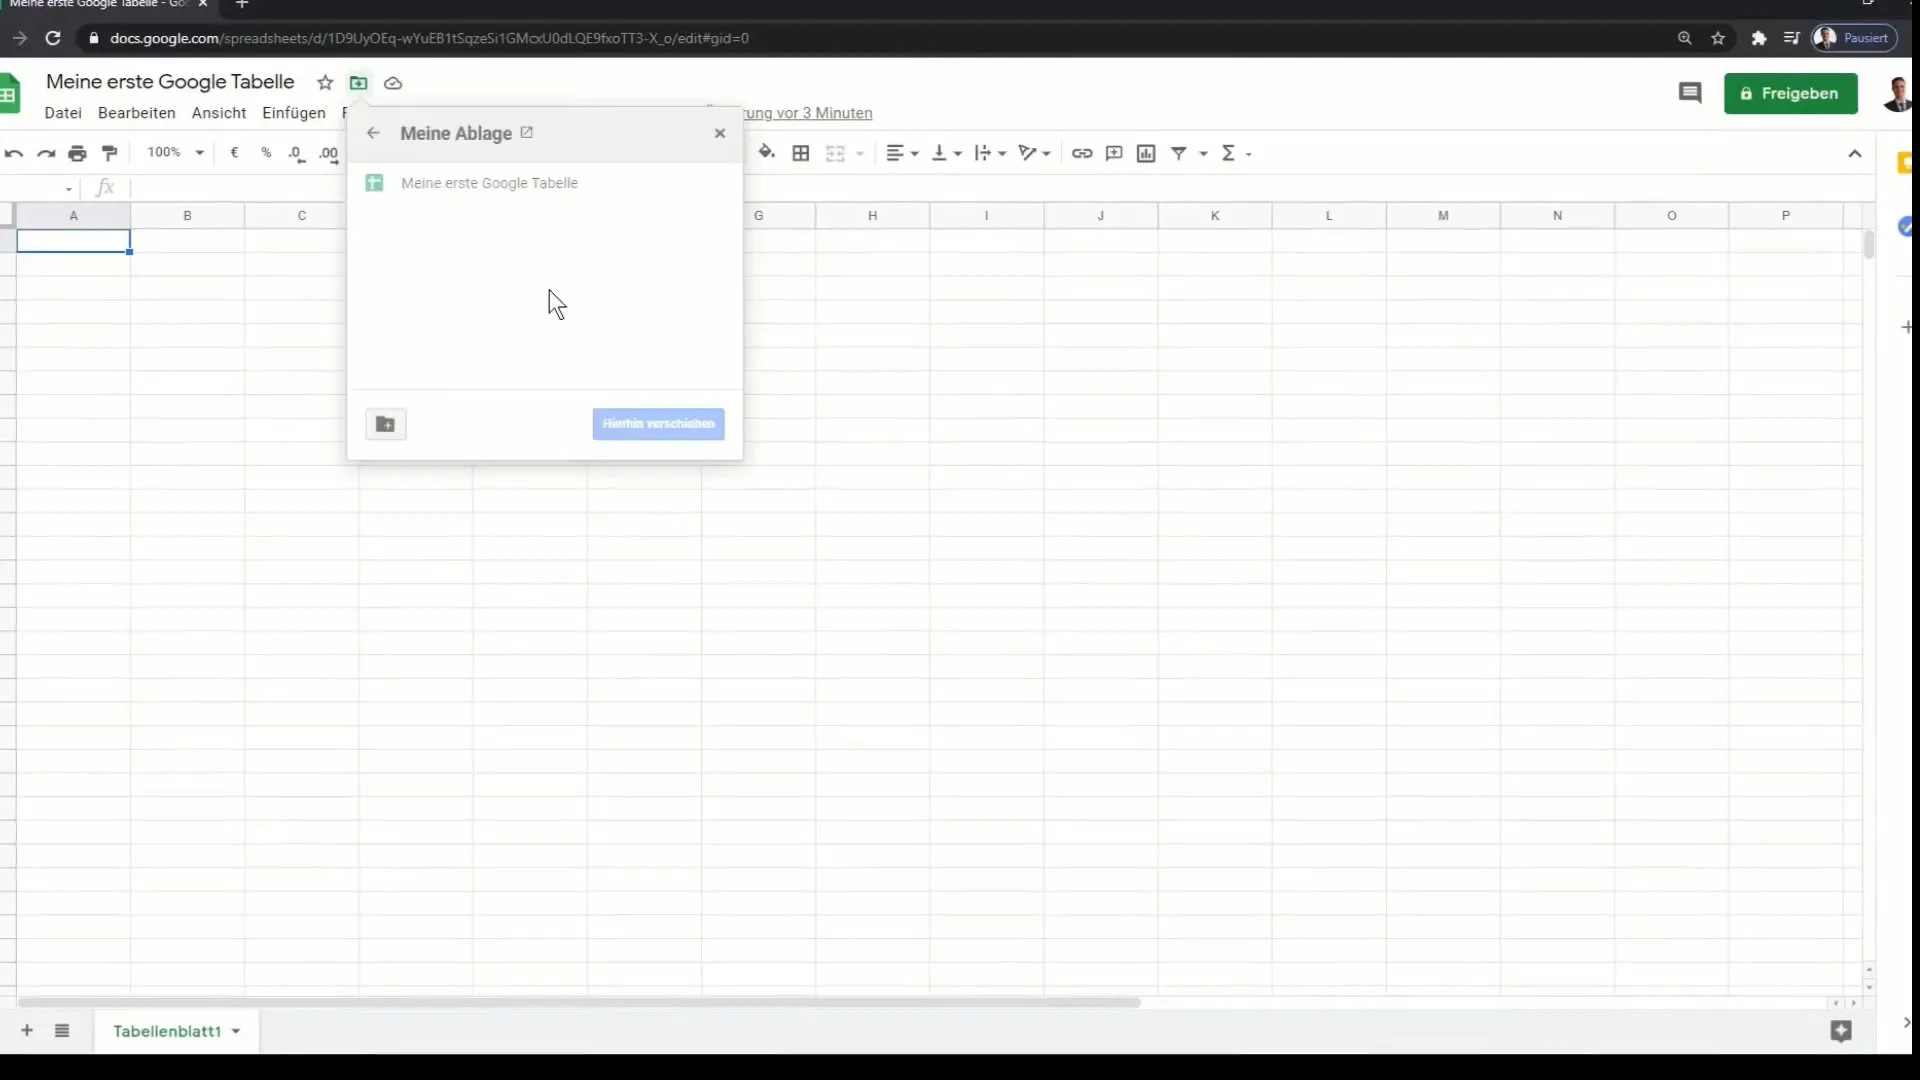
Task: Open the text rotation dropdown
Action: point(1034,153)
